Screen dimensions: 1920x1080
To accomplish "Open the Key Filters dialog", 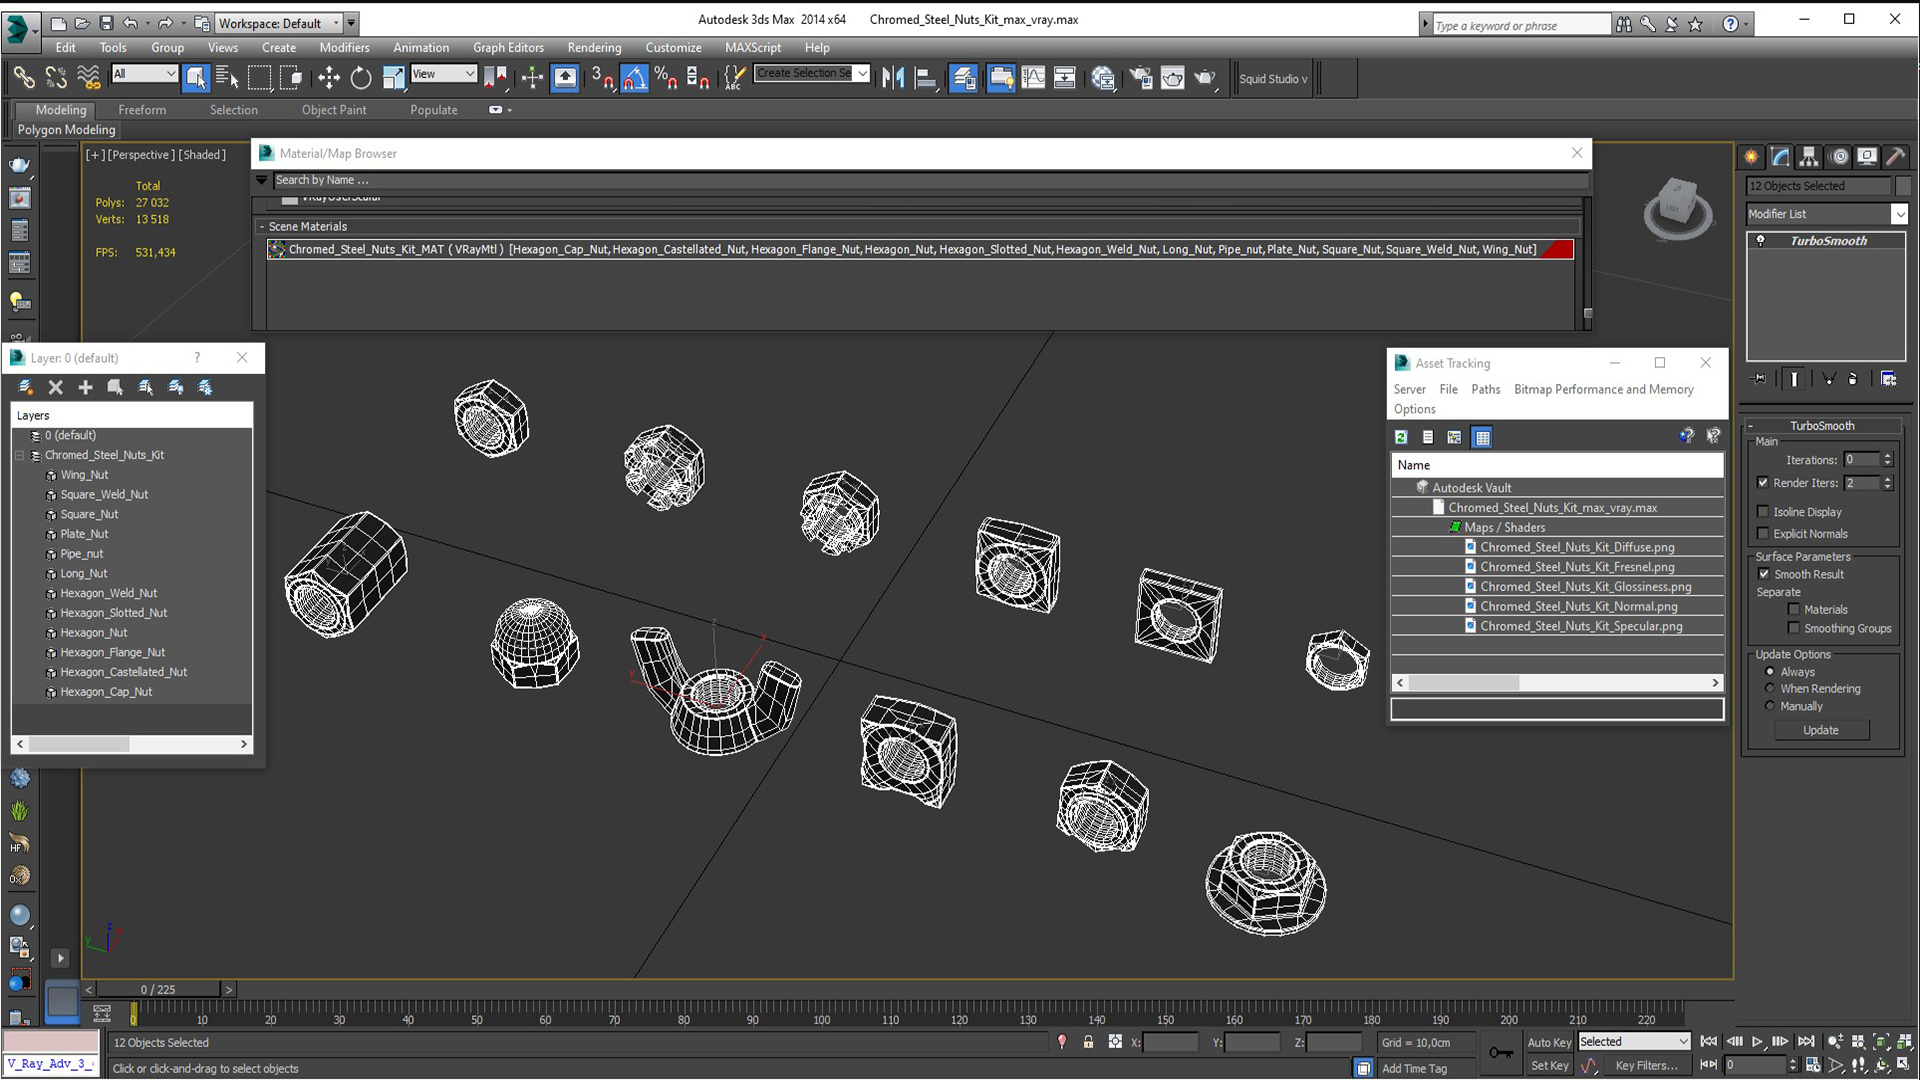I will click(1646, 1066).
